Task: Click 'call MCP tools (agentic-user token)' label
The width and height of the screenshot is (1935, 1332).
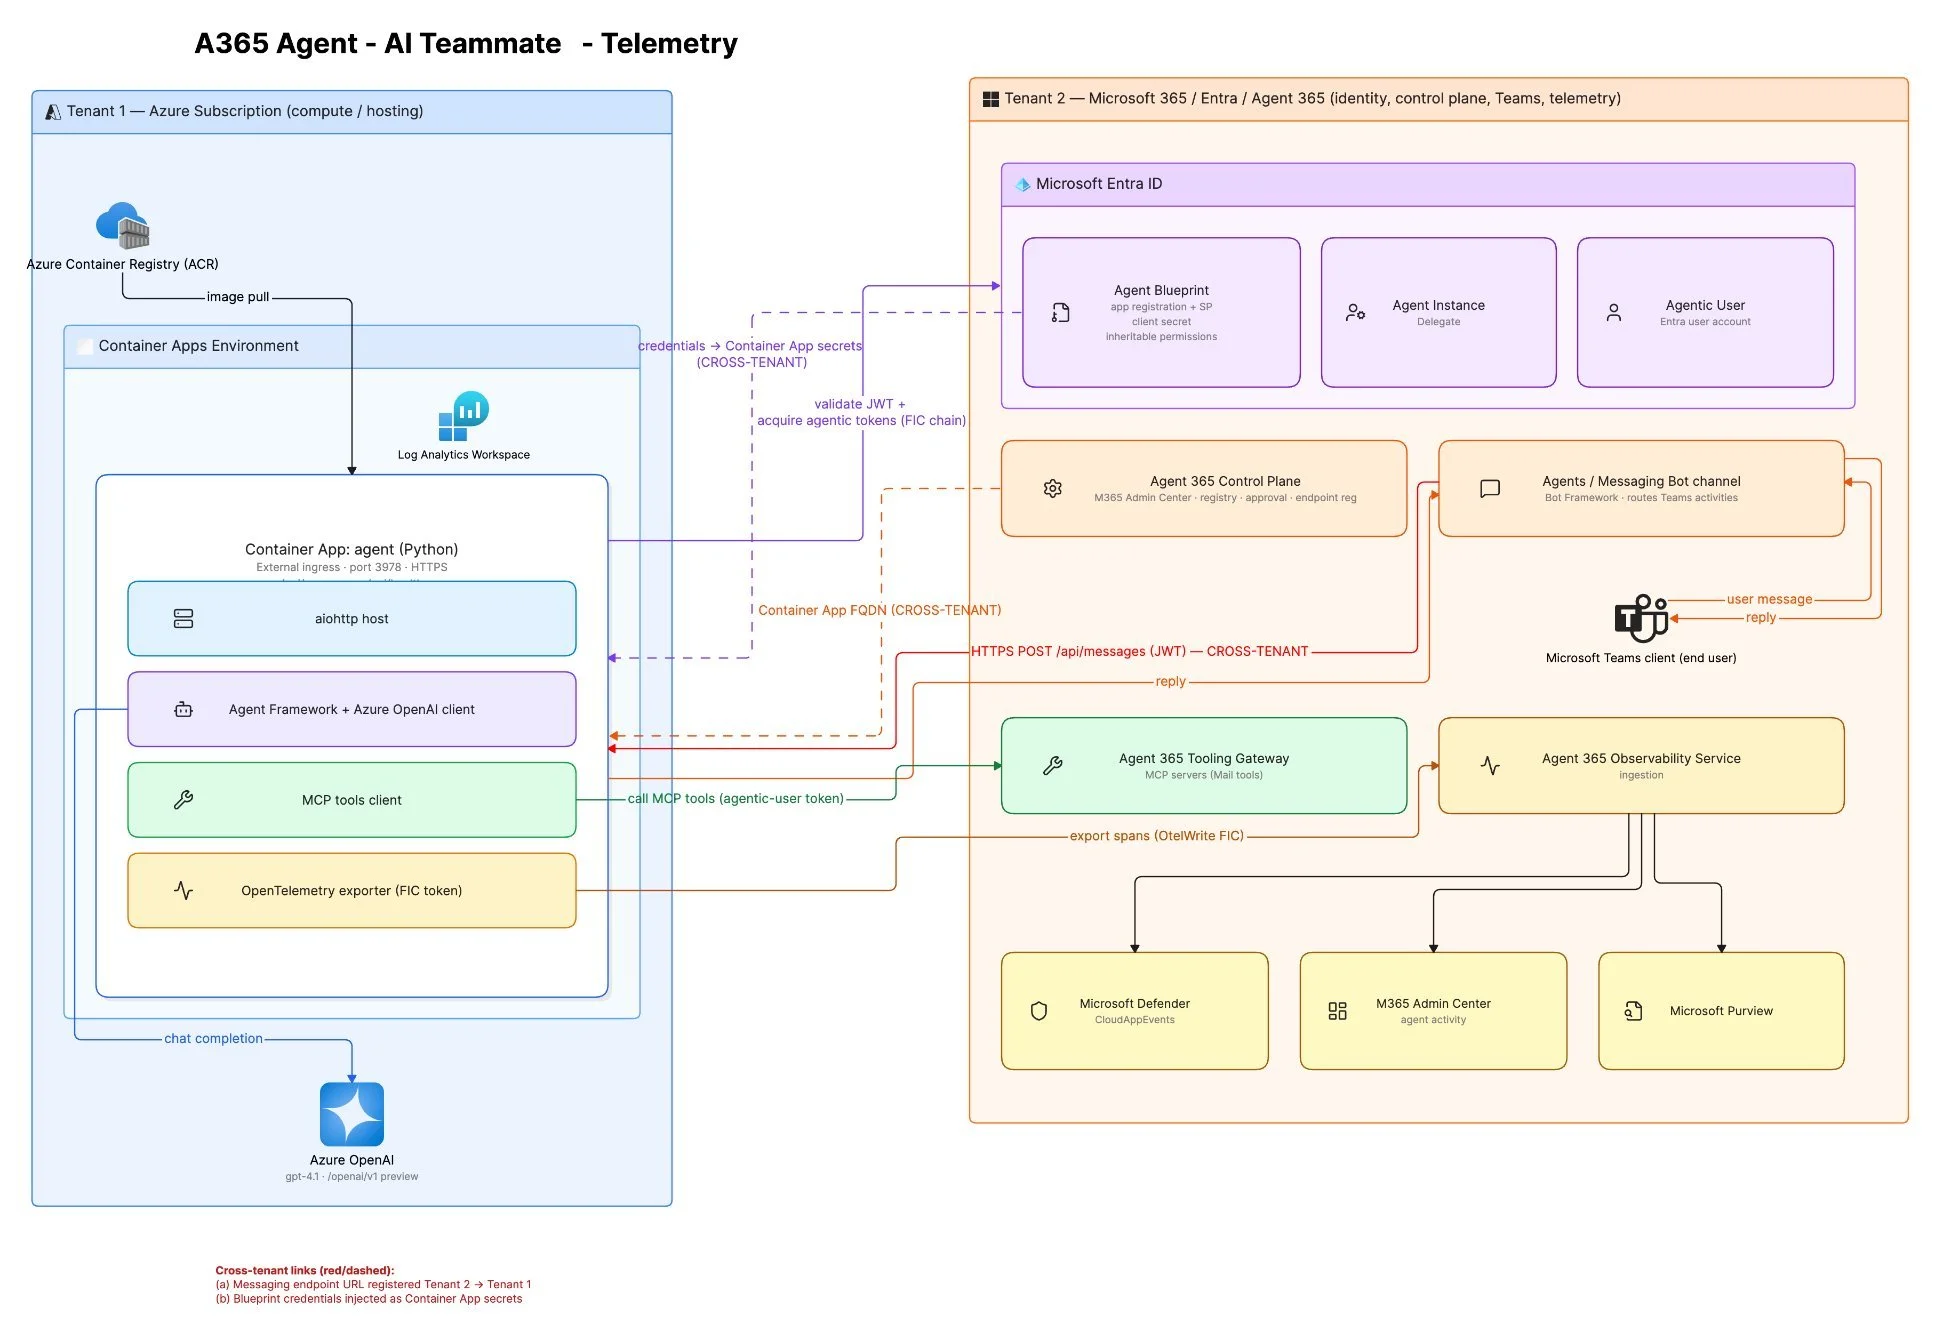Action: (735, 799)
